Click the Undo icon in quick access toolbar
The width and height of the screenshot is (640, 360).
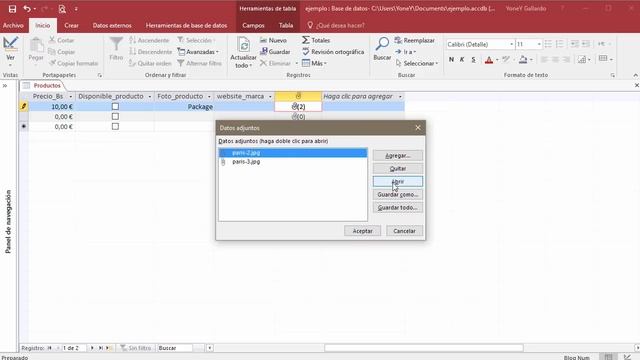click(27, 9)
